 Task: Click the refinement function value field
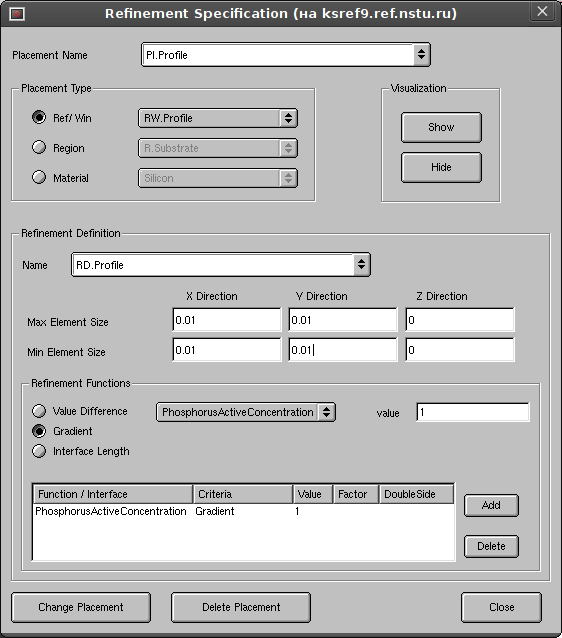(x=473, y=412)
